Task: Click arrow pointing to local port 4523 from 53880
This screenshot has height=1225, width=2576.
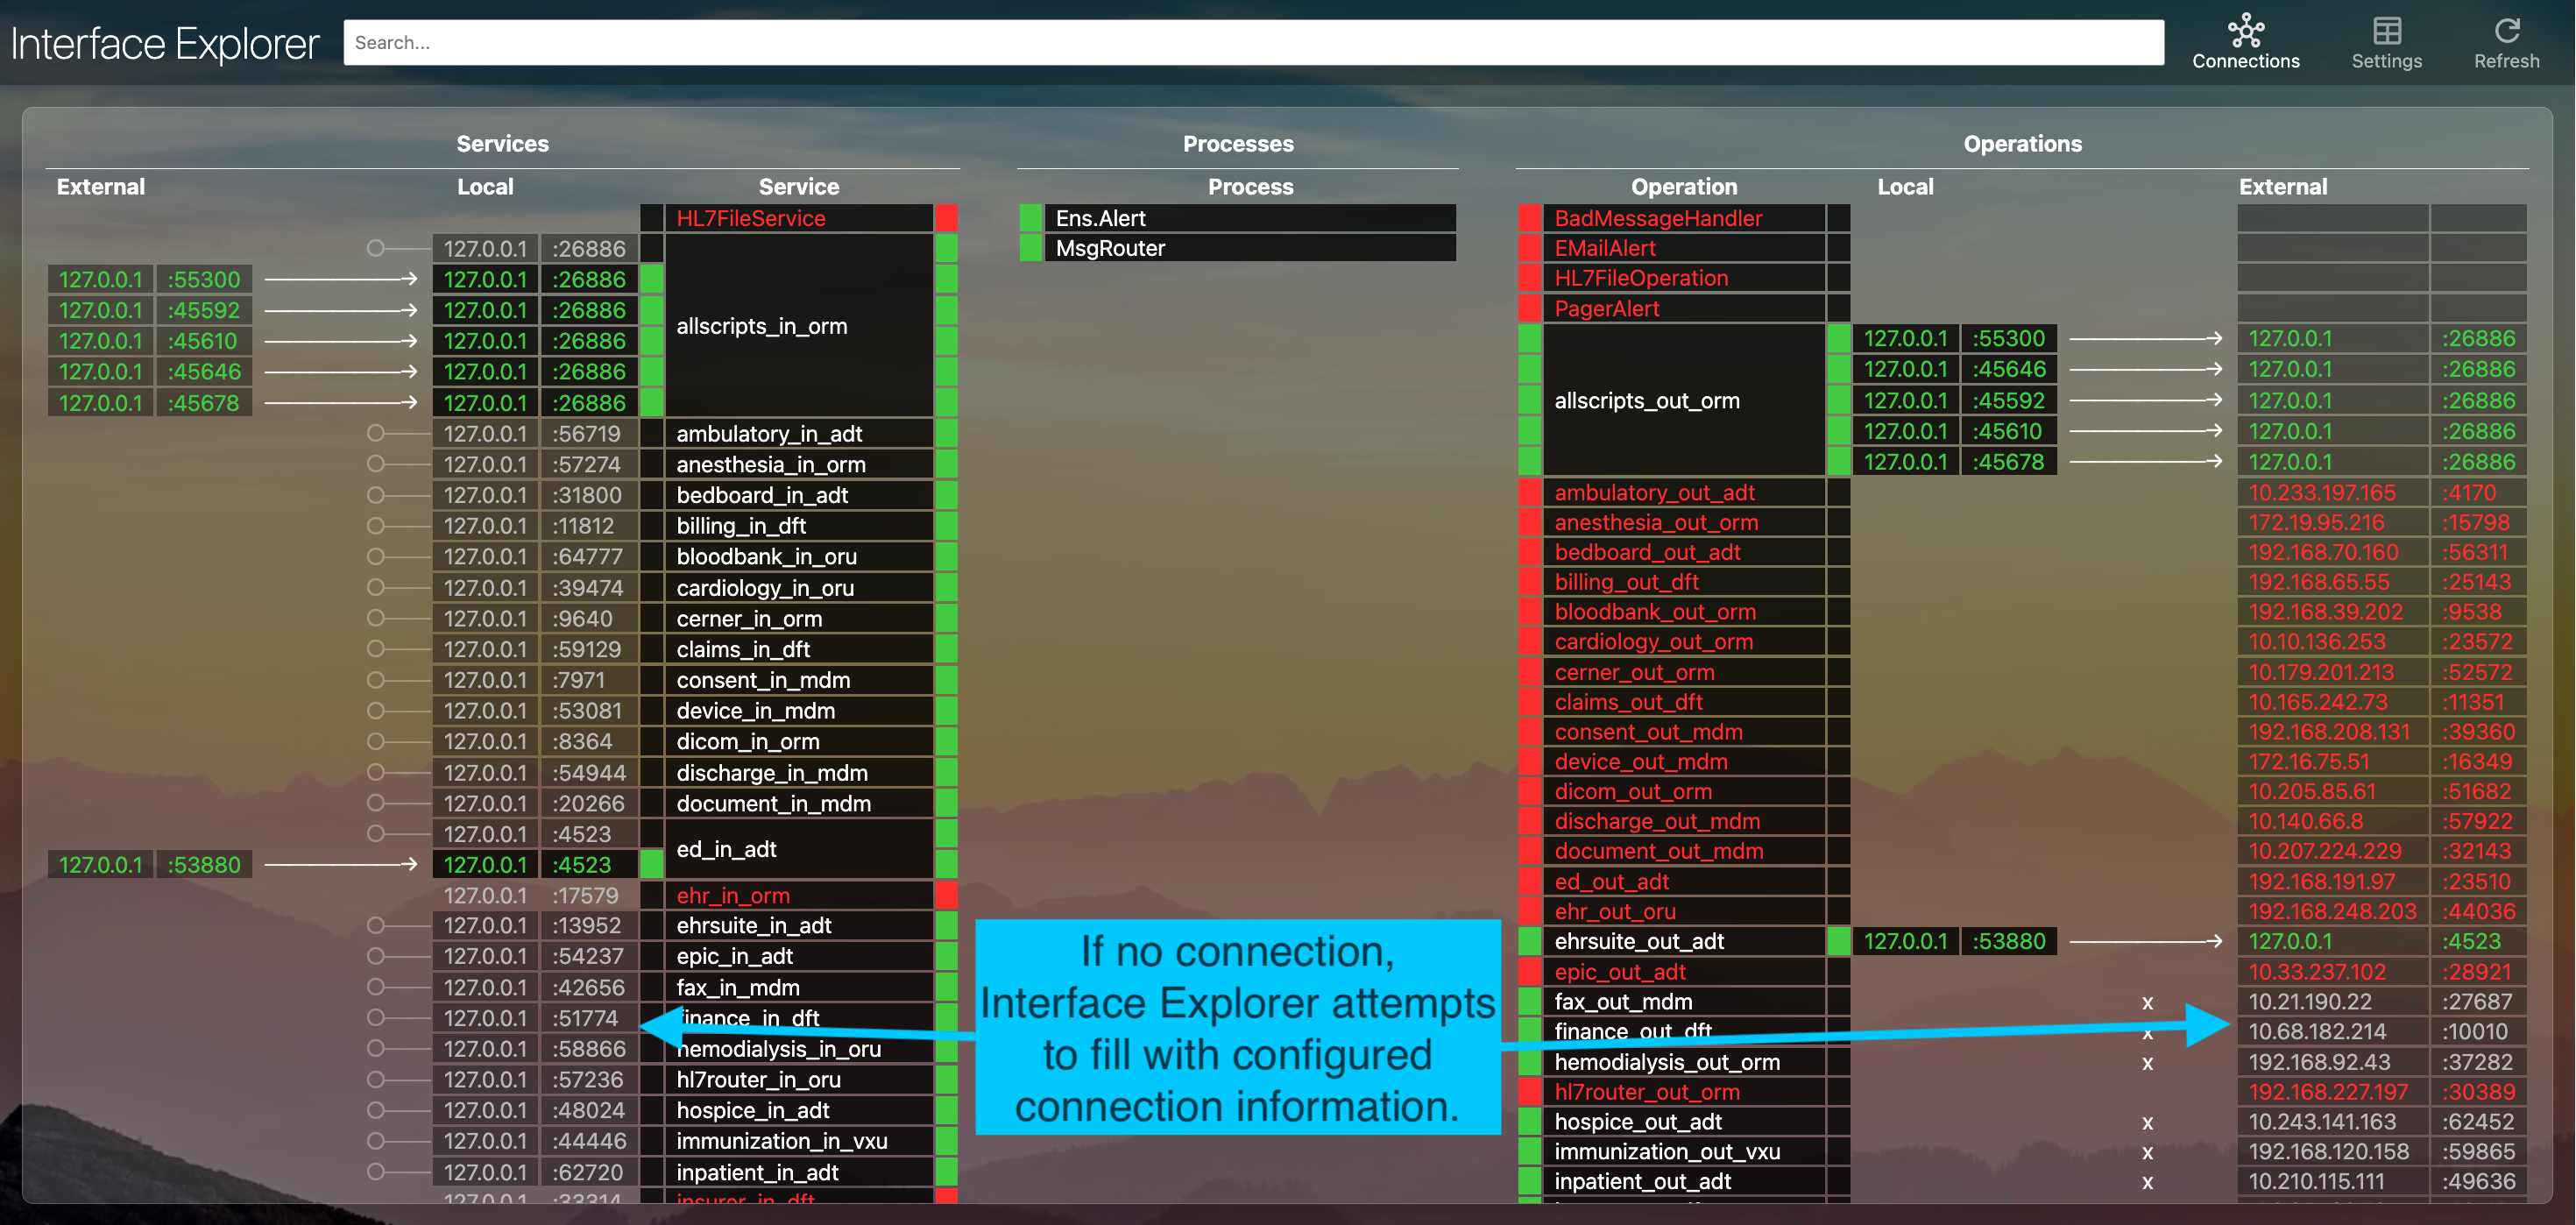Action: coord(340,864)
